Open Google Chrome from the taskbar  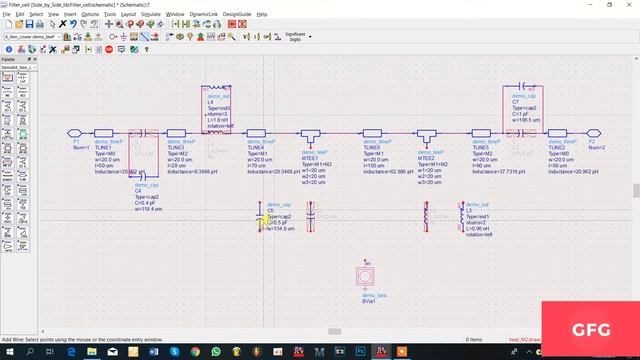[x=195, y=351]
